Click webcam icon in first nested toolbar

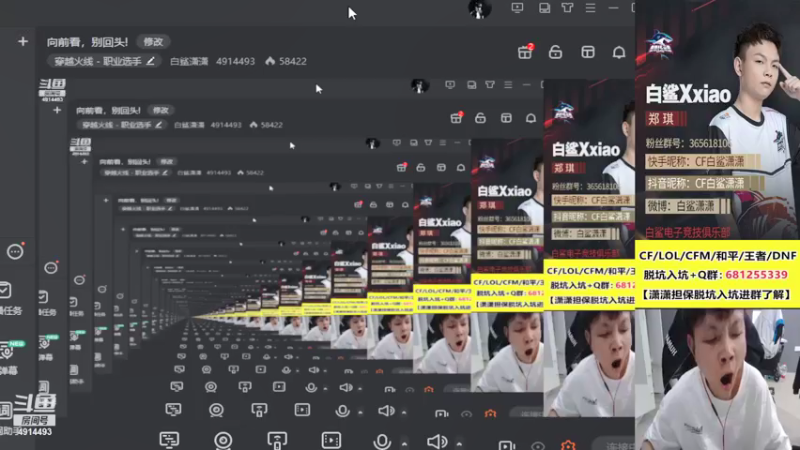(216, 410)
